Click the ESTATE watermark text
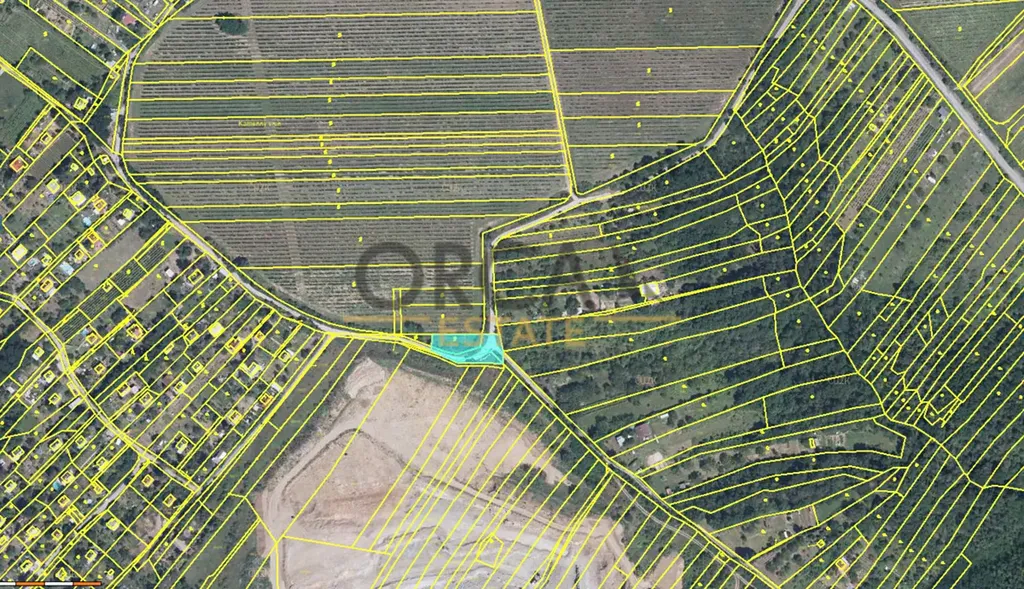This screenshot has height=589, width=1024. click(512, 326)
